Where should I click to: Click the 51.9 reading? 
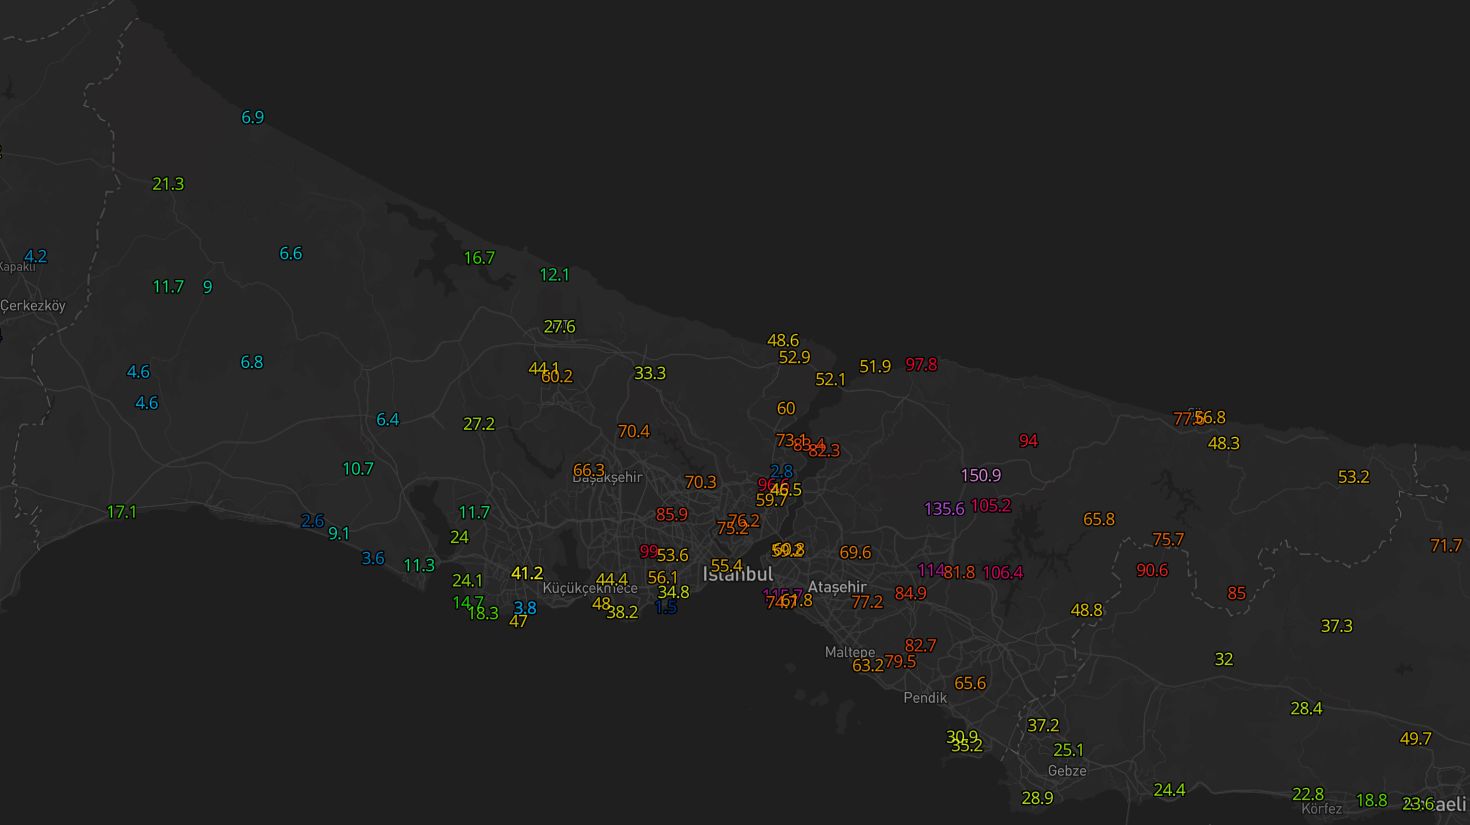(875, 367)
